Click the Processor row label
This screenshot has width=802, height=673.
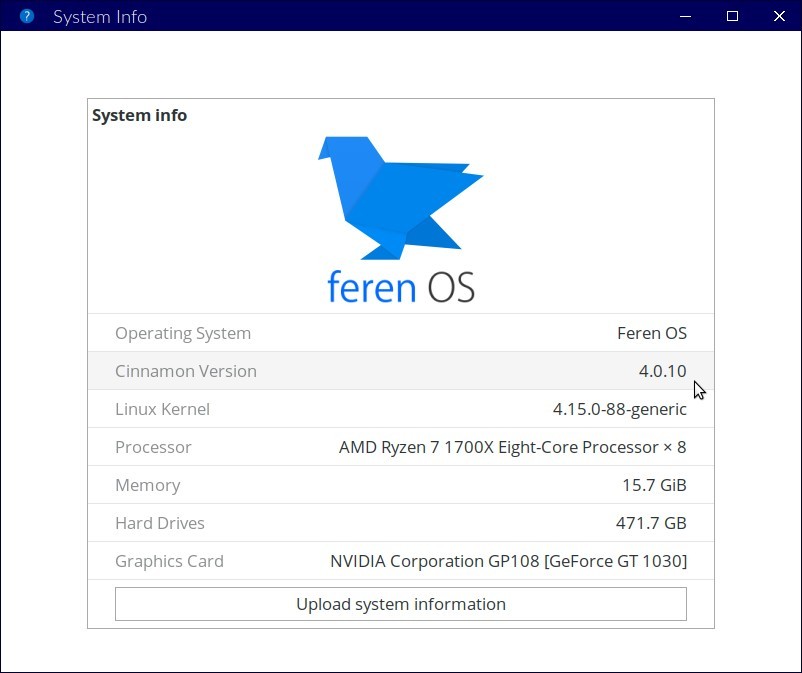tap(153, 447)
